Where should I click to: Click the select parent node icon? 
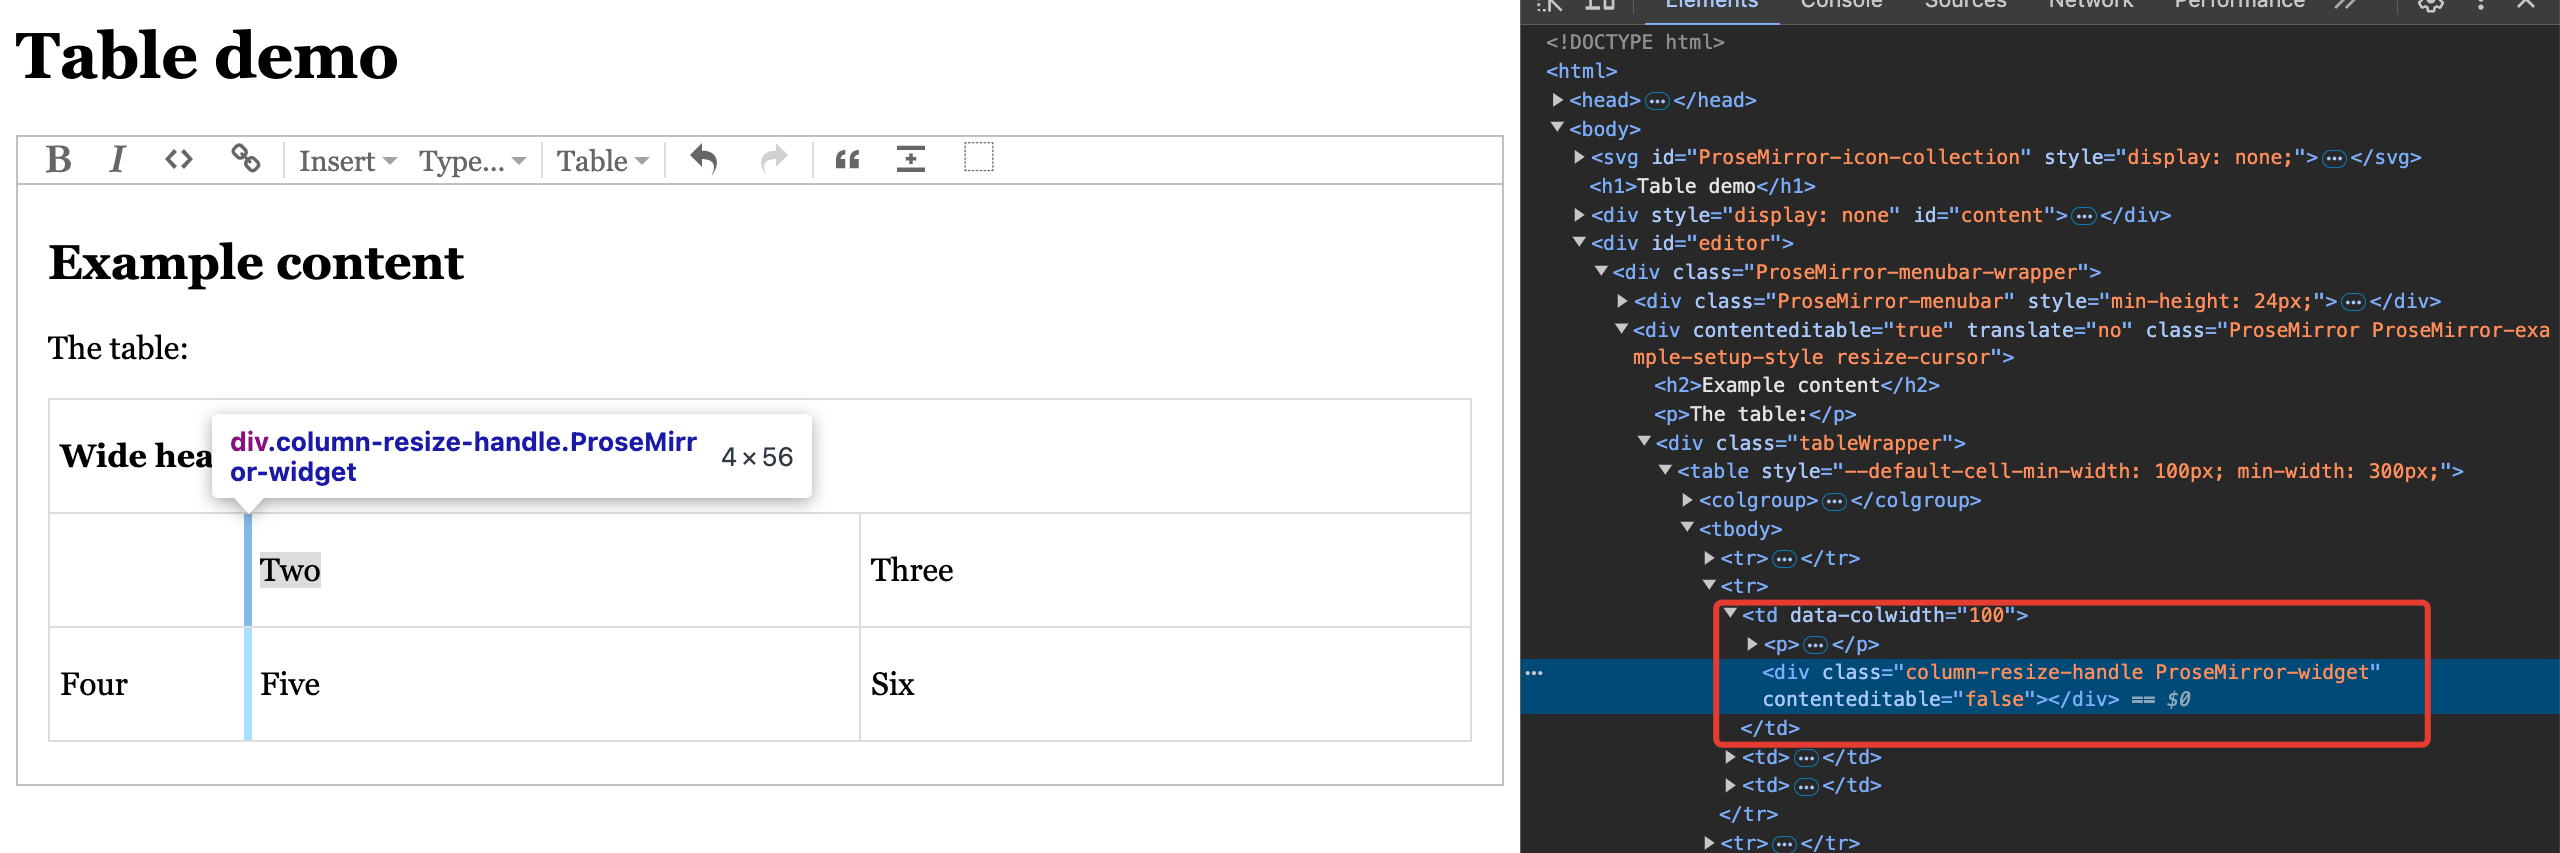click(x=978, y=158)
